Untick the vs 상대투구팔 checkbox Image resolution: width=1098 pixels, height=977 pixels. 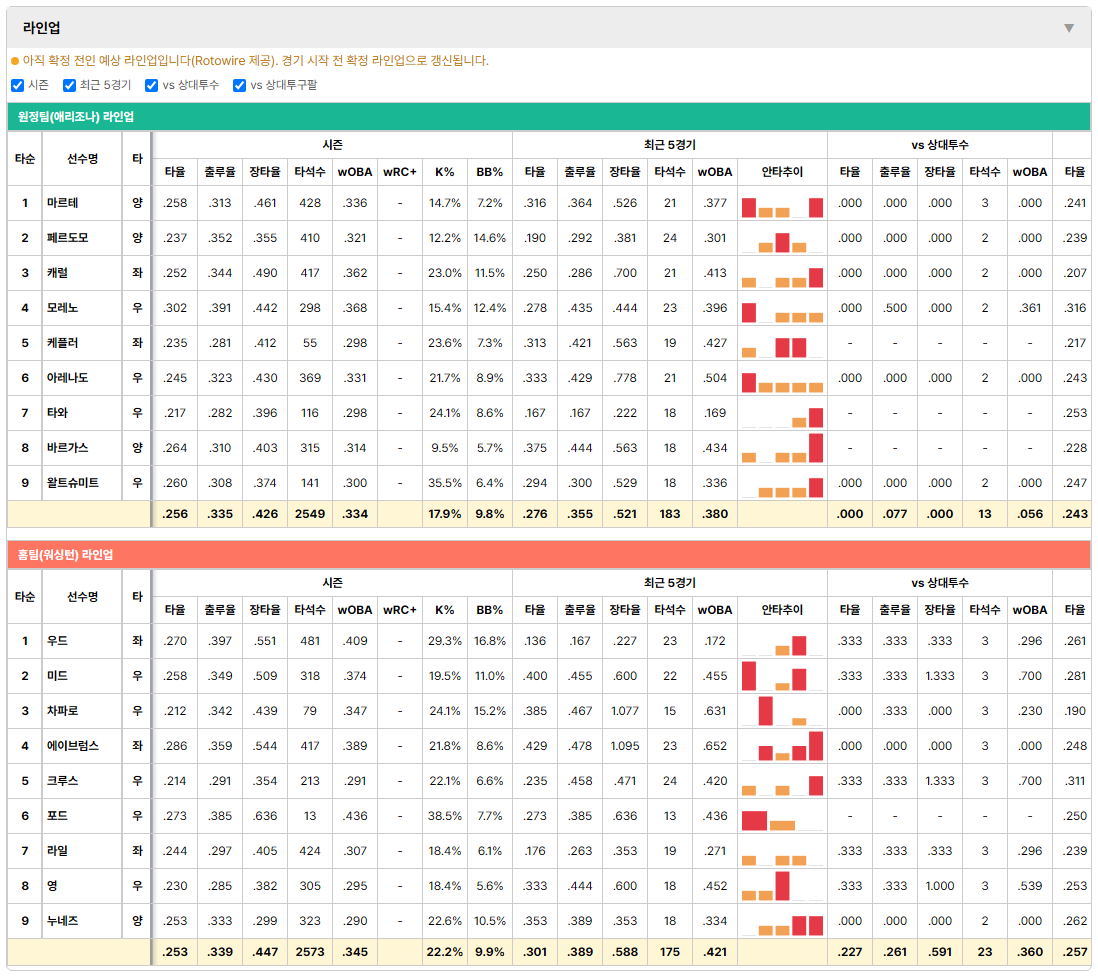coord(239,85)
